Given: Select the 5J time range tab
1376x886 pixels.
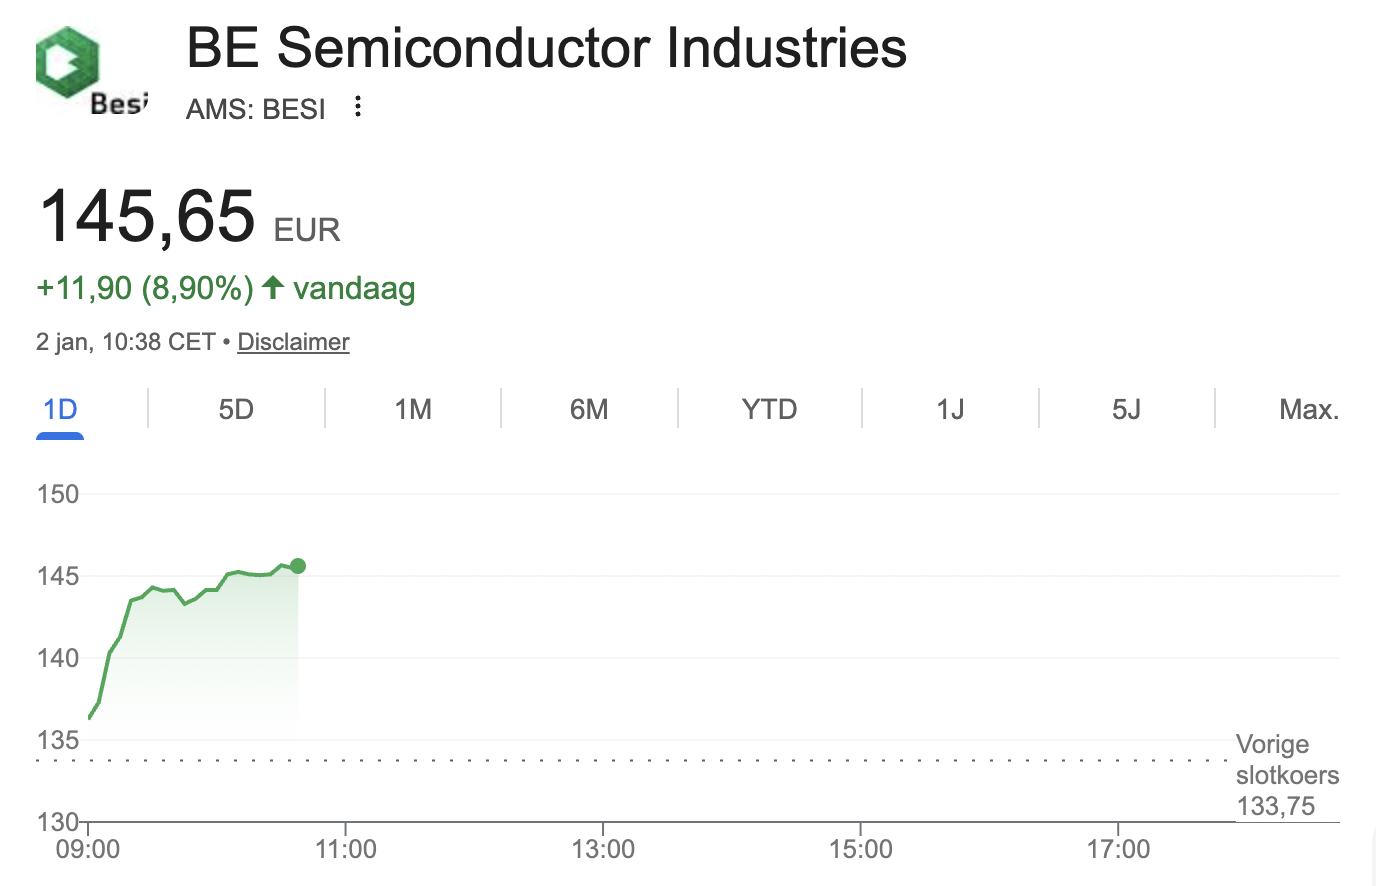Looking at the screenshot, I should click(x=1126, y=409).
